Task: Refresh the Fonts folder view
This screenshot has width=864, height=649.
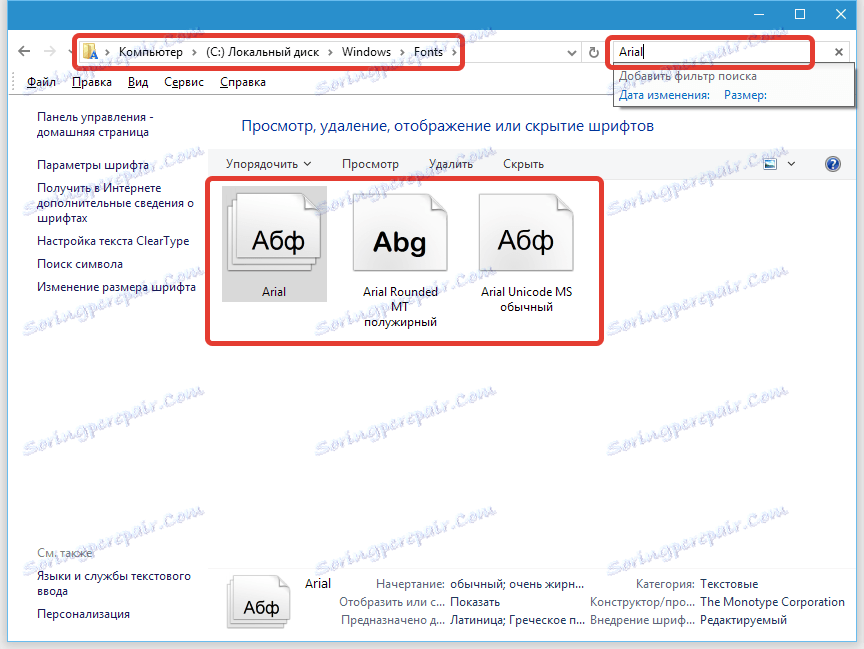Action: coord(593,52)
